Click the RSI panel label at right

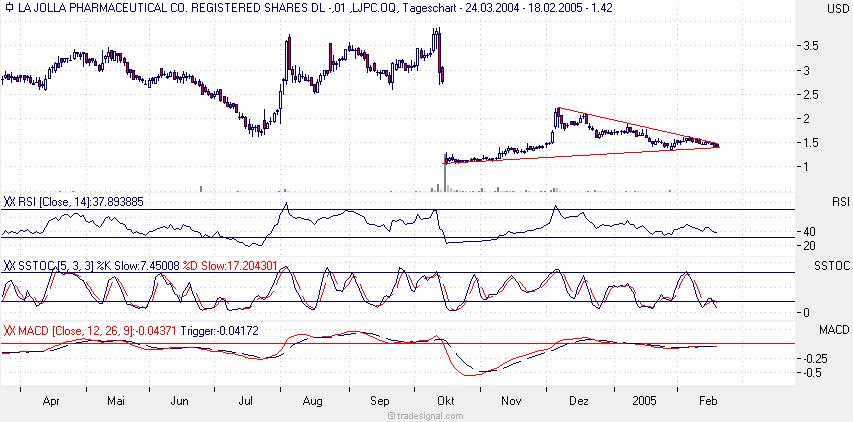point(840,202)
